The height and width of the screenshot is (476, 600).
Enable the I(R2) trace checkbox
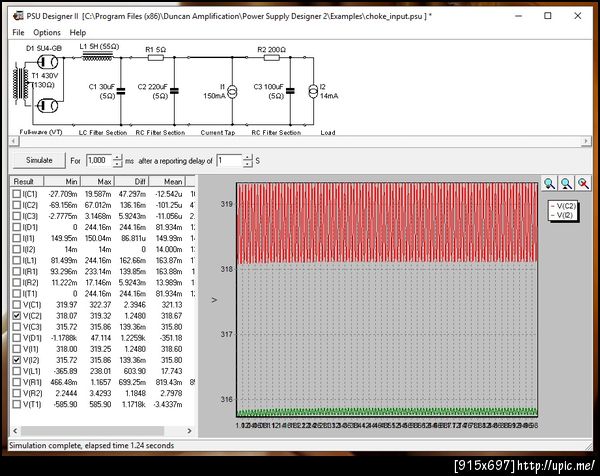[16, 282]
